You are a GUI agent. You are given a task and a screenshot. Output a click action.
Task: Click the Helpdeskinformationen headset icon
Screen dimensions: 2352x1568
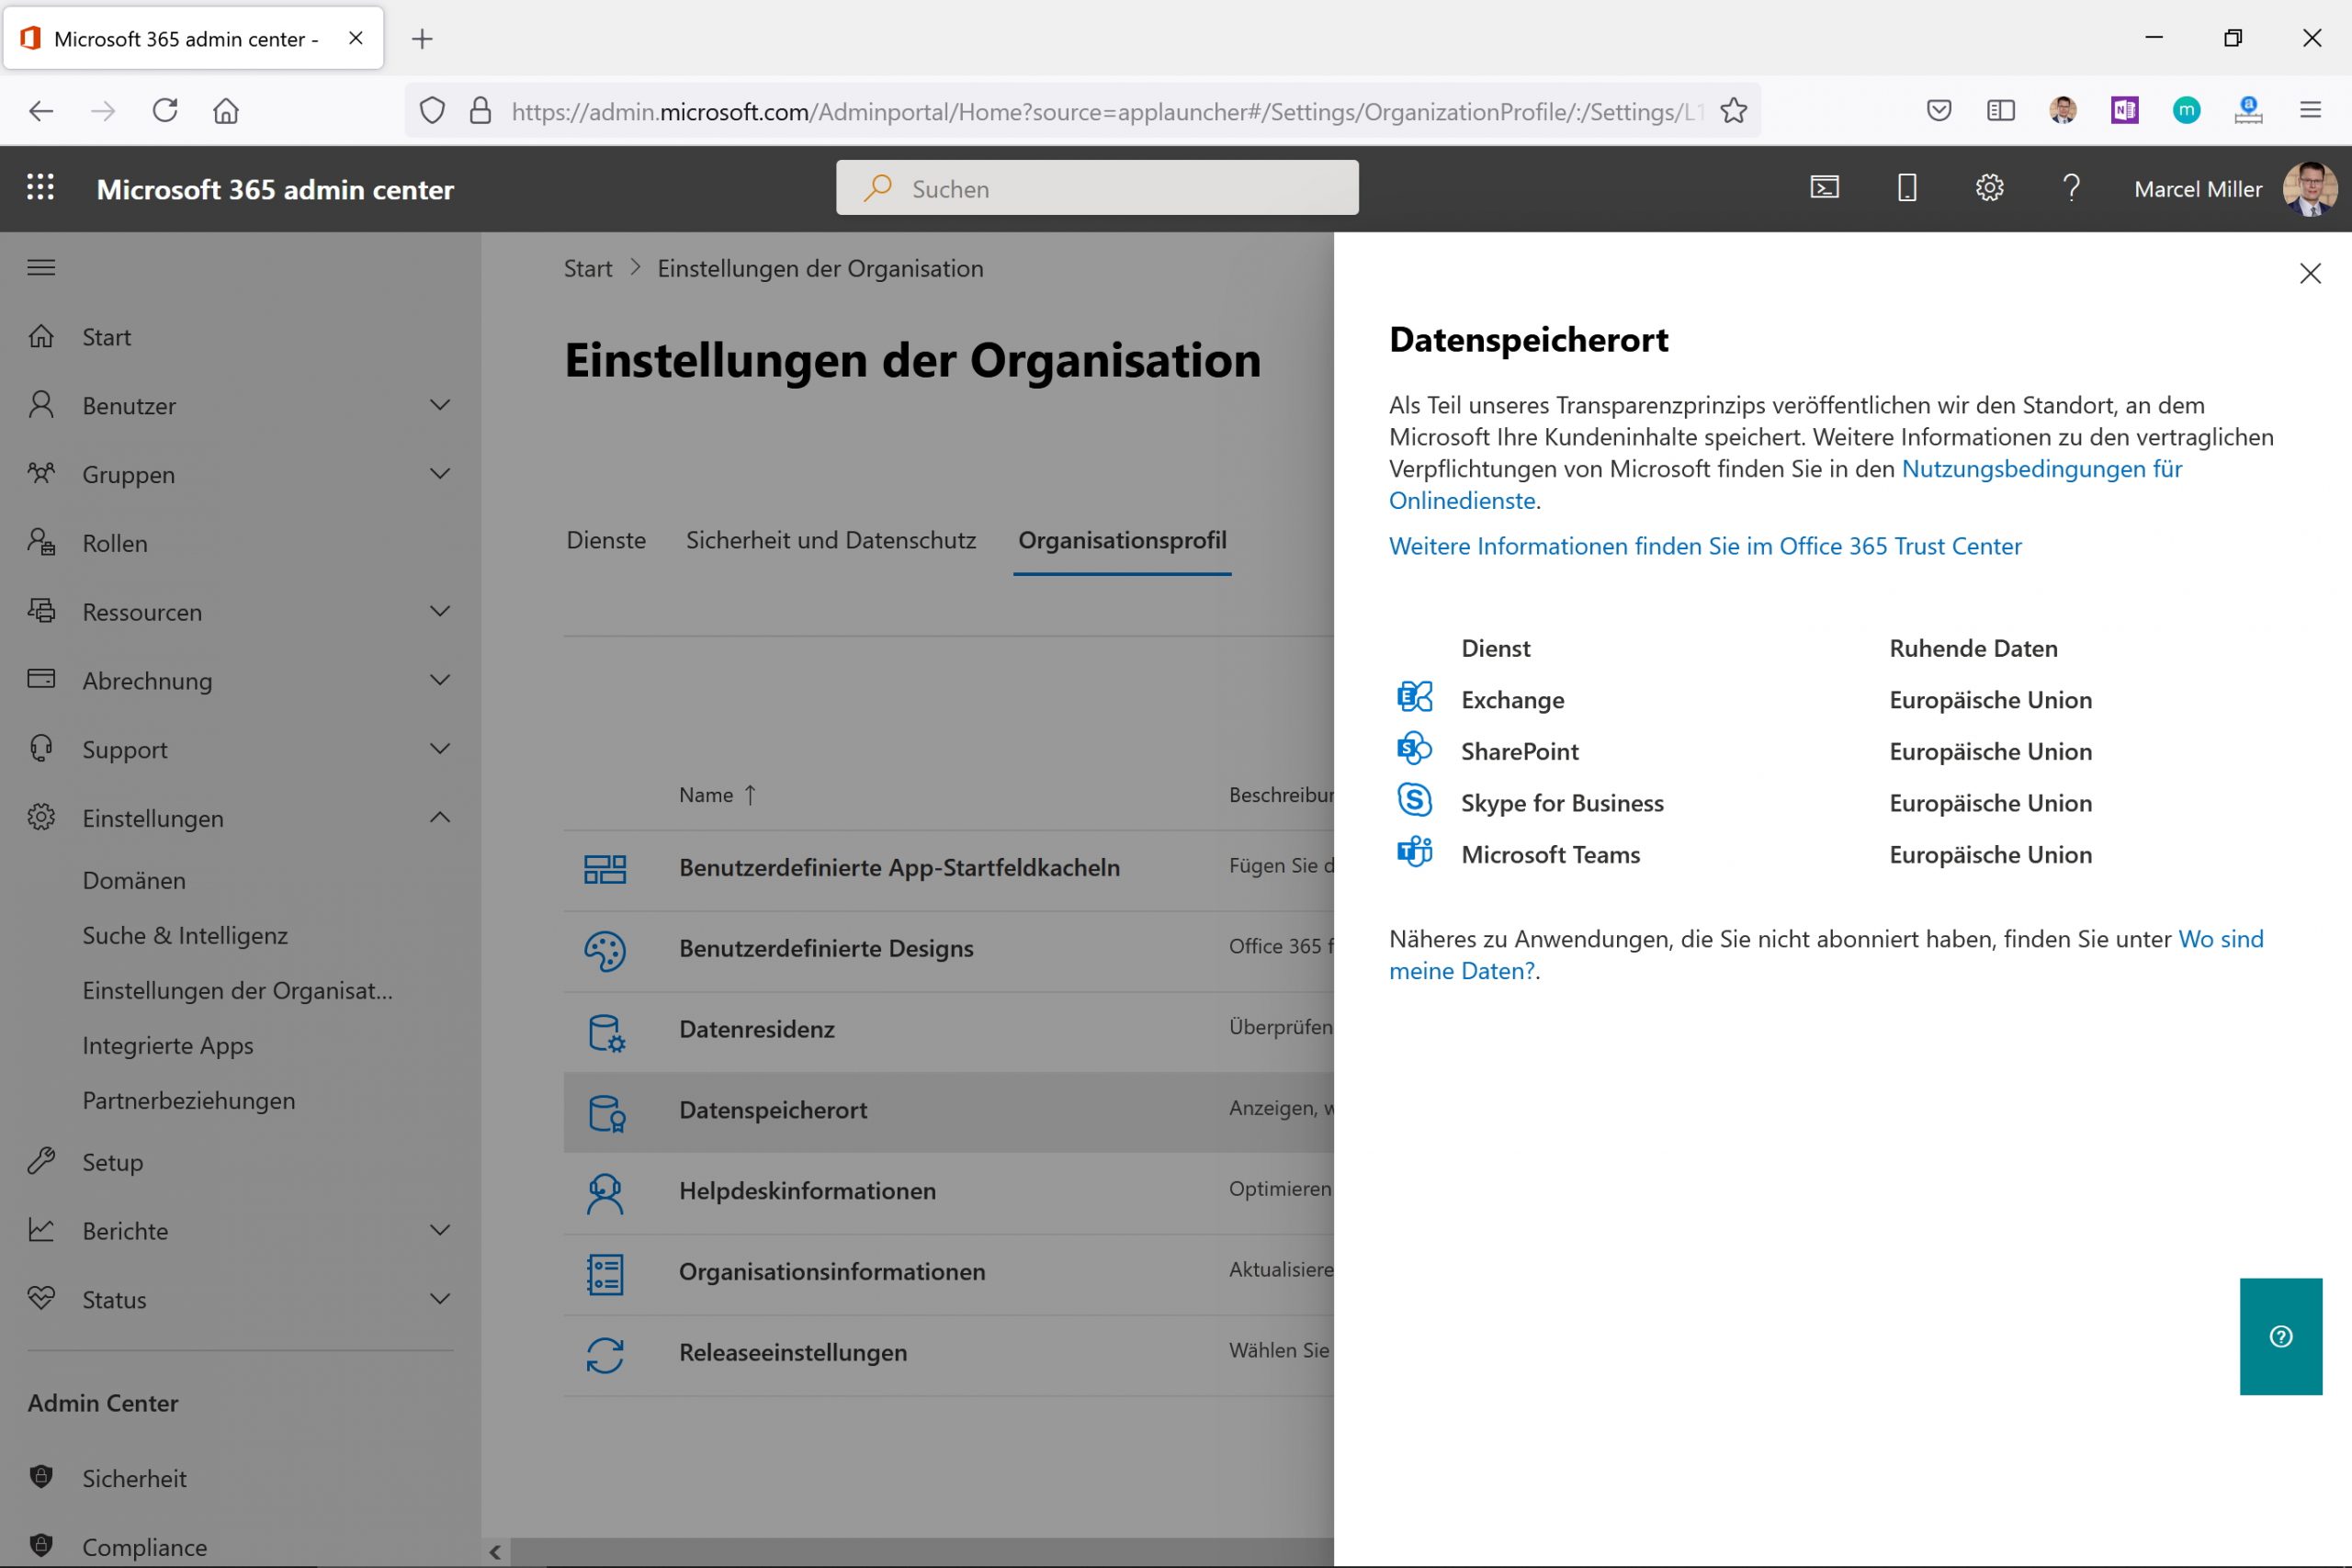[605, 1193]
